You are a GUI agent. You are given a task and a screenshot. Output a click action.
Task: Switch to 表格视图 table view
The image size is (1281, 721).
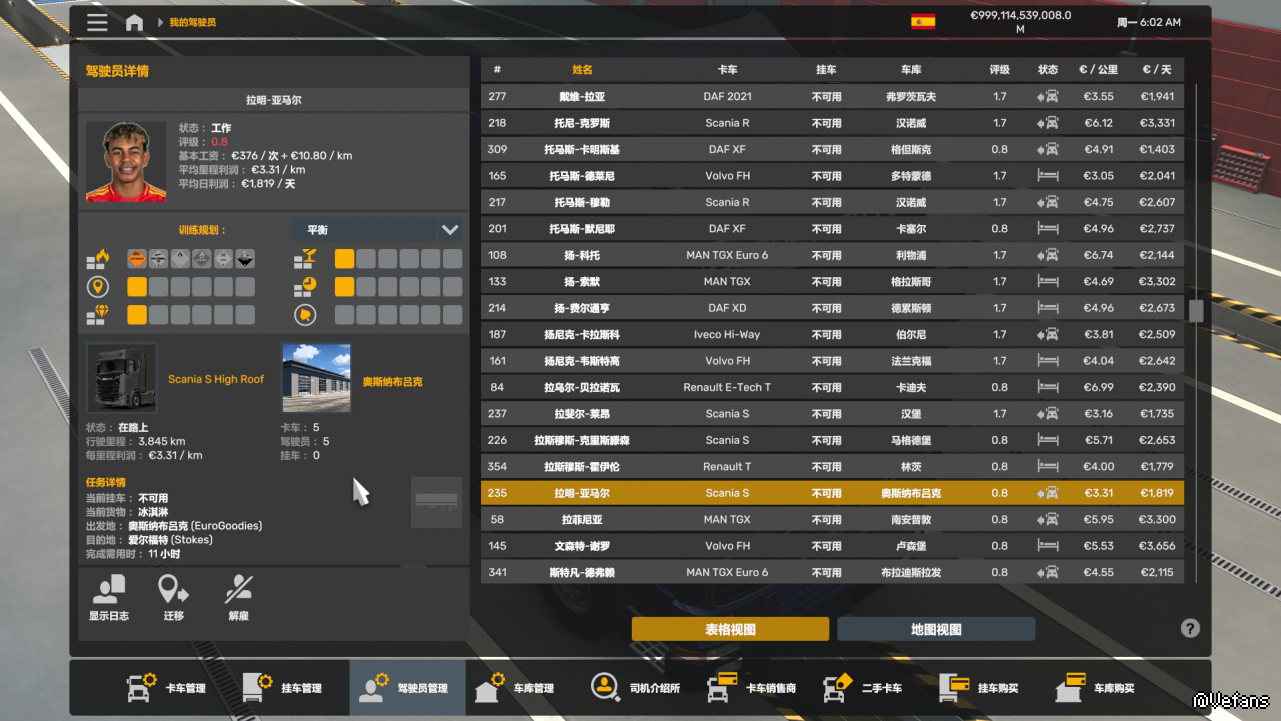tap(731, 629)
